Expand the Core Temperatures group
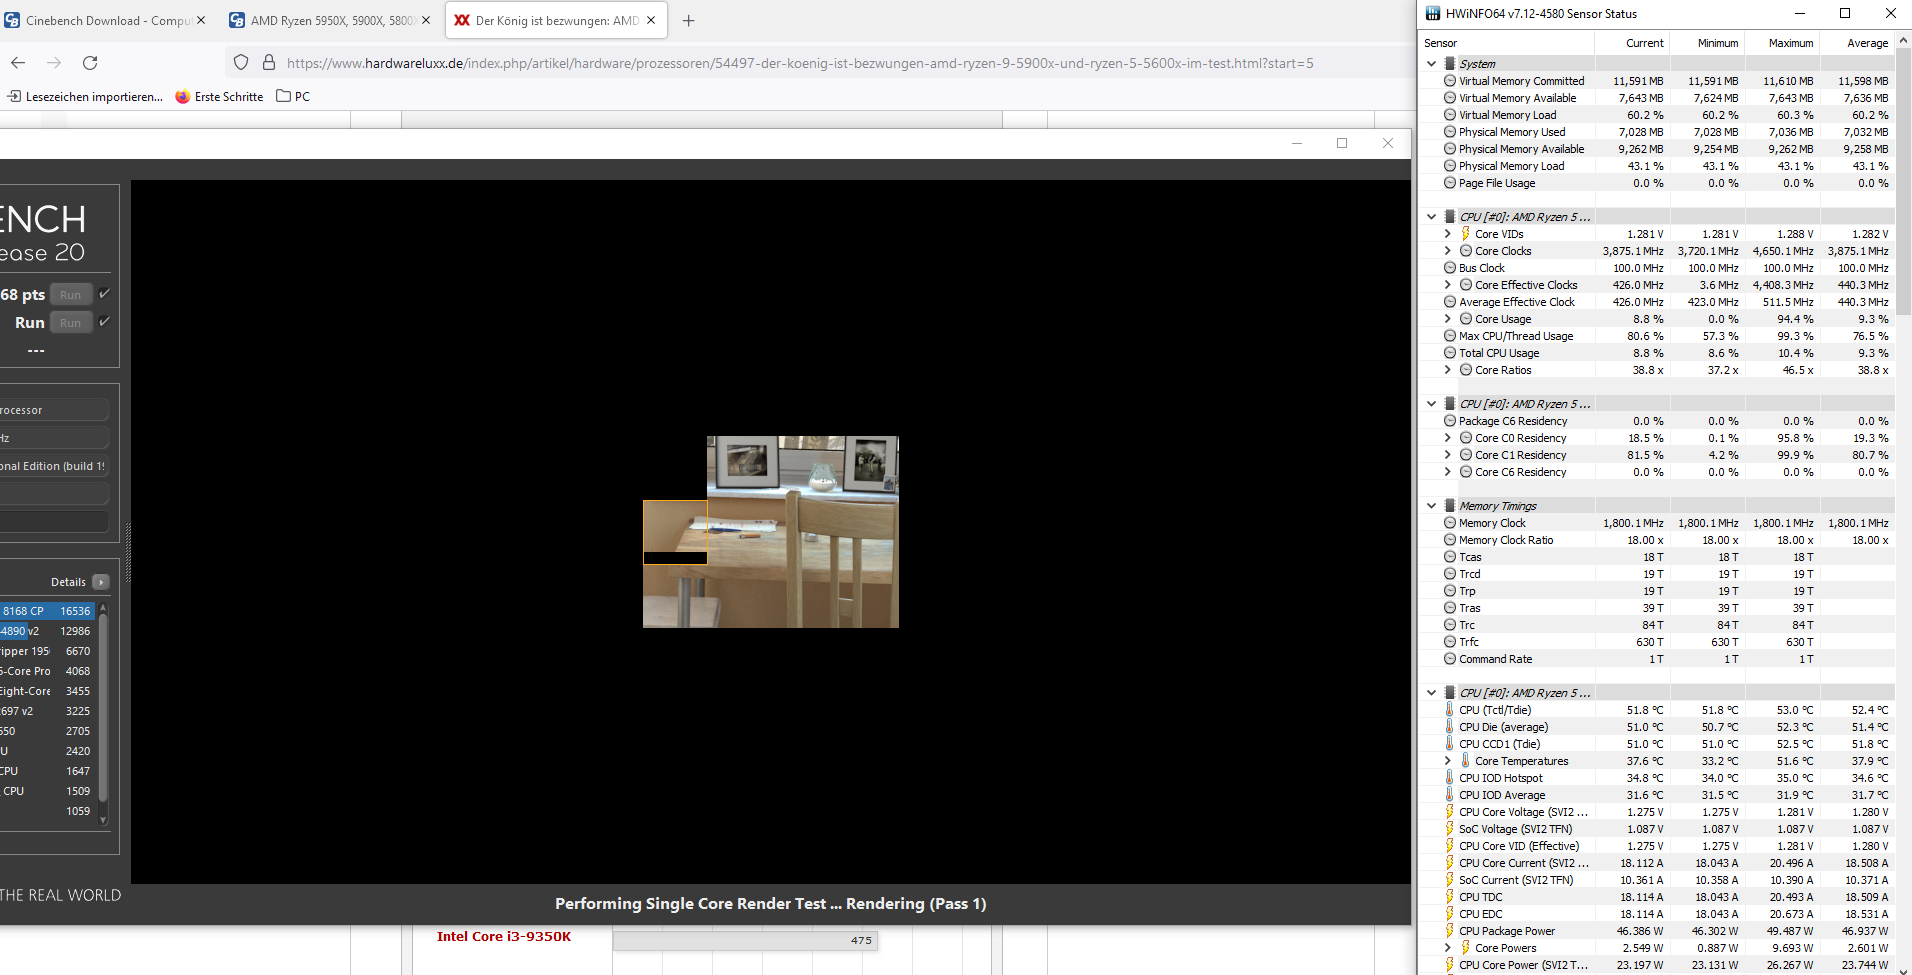The width and height of the screenshot is (1912, 975). 1447,761
